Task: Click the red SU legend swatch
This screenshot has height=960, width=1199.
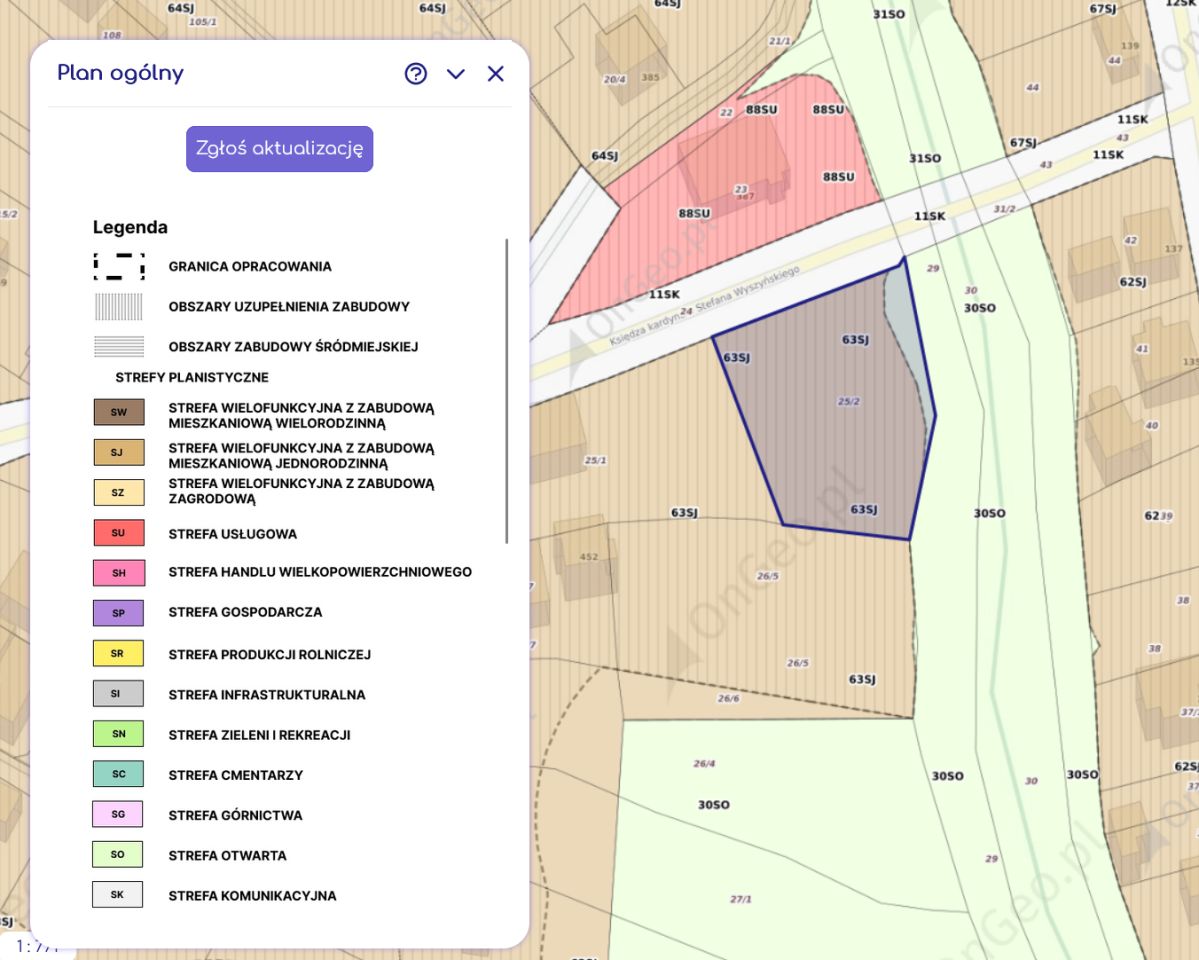Action: click(x=119, y=532)
